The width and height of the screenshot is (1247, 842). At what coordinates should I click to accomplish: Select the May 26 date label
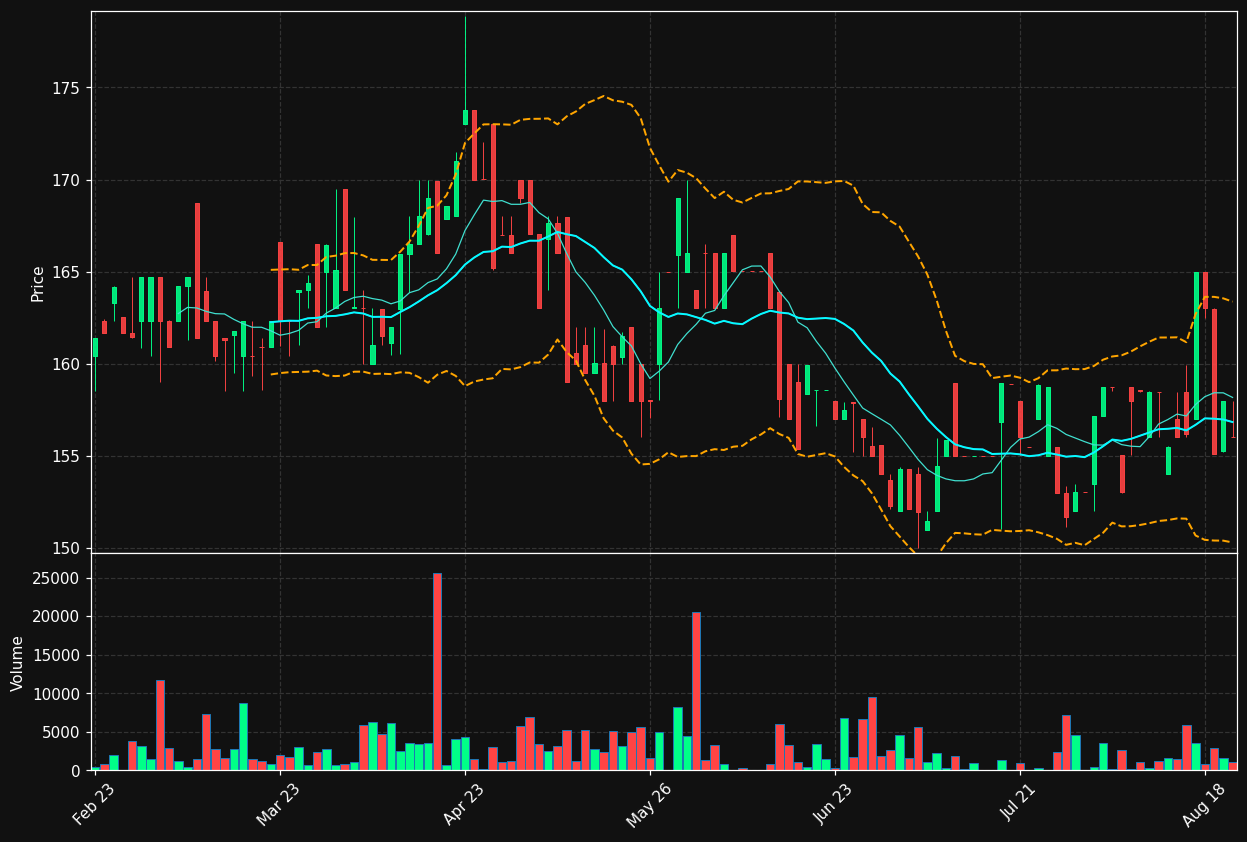(648, 805)
